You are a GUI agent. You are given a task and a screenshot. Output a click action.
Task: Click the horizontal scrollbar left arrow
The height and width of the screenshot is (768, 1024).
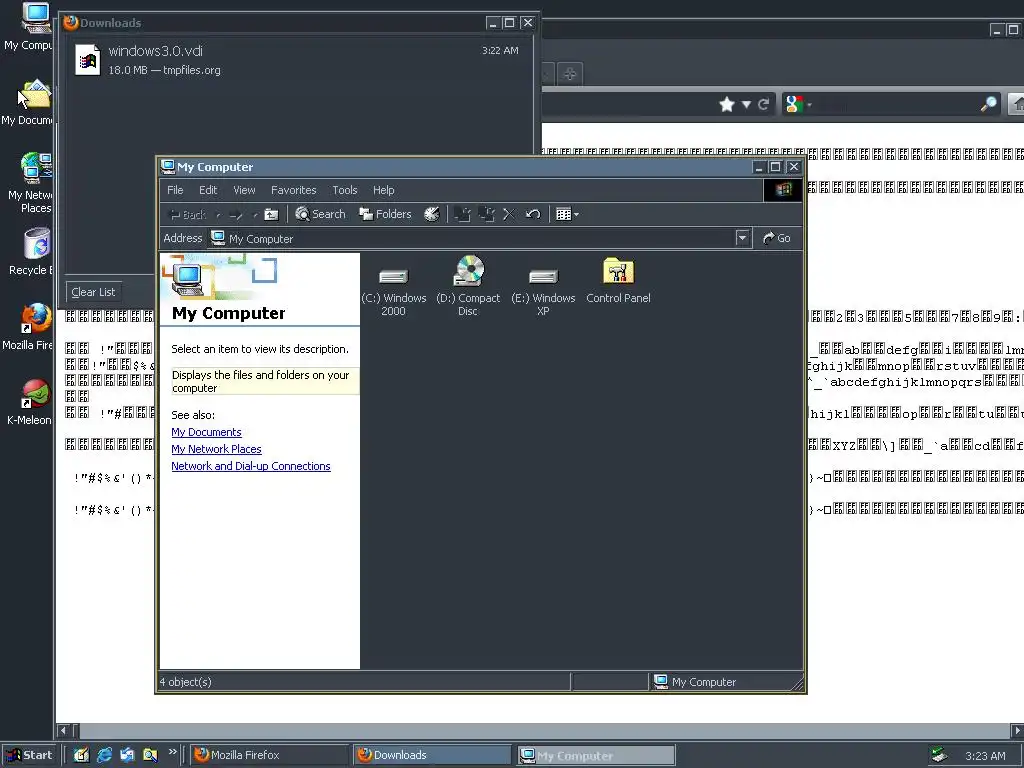[63, 731]
